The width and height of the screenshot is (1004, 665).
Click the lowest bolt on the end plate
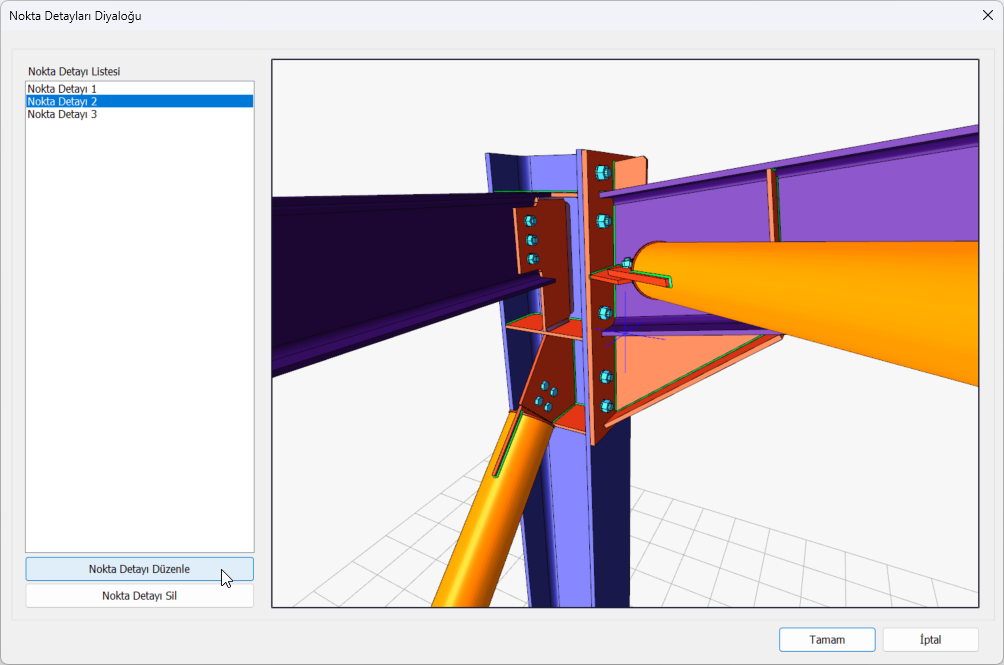tap(605, 405)
